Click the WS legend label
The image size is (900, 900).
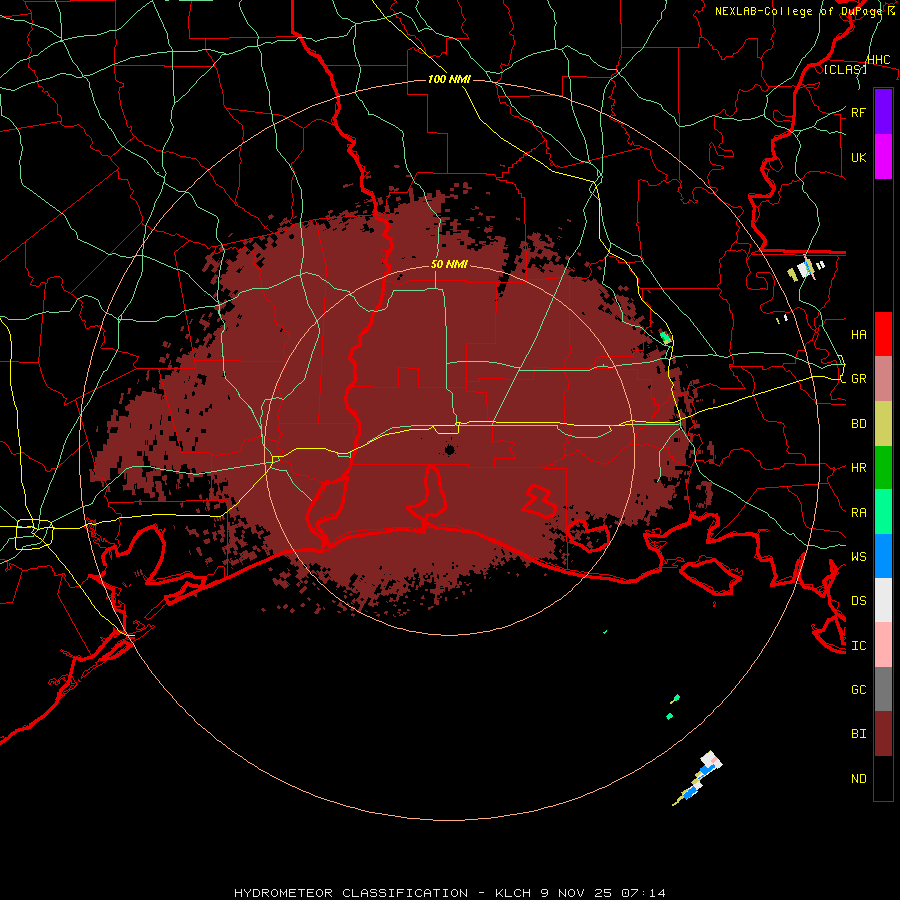click(858, 557)
